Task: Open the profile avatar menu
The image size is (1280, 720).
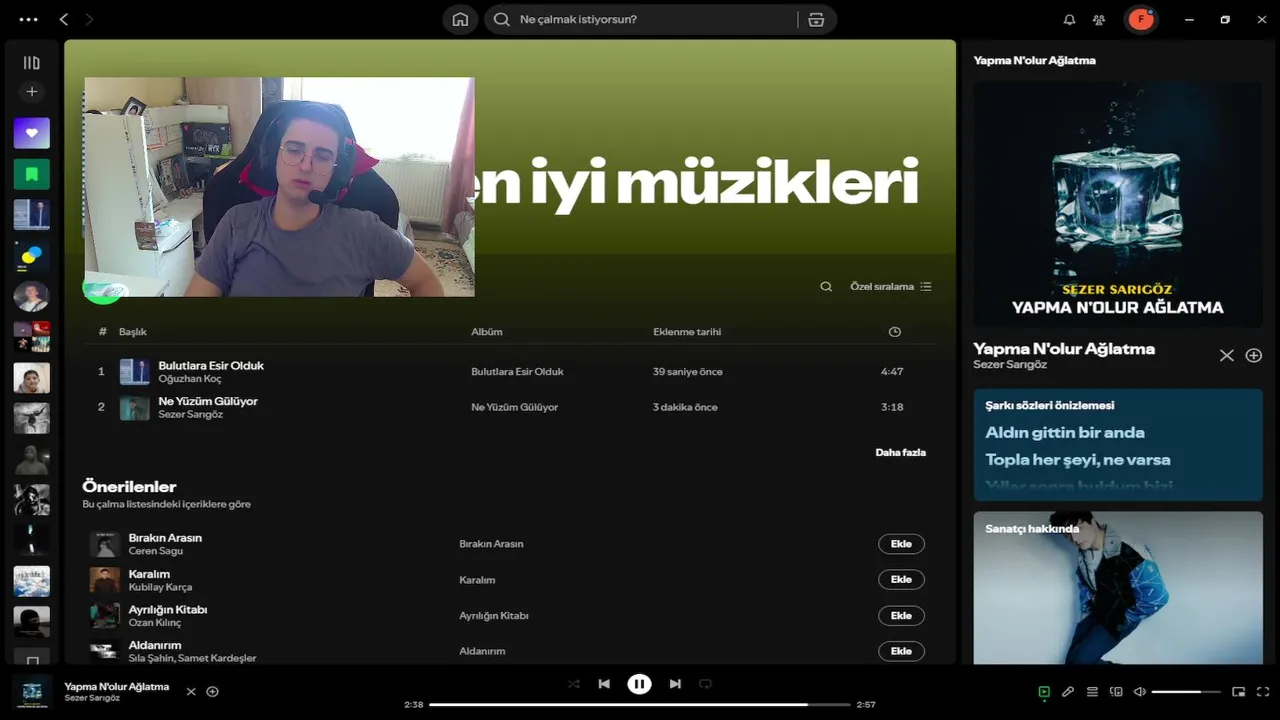Action: click(x=1141, y=19)
